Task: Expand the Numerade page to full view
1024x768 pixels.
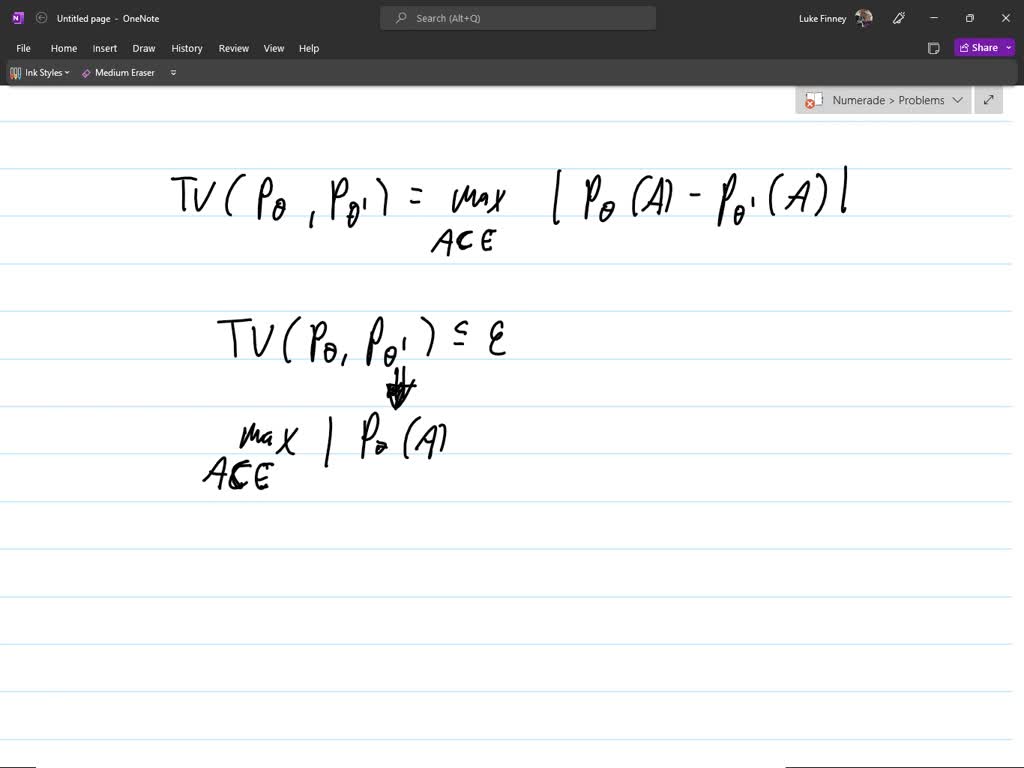Action: coord(988,100)
